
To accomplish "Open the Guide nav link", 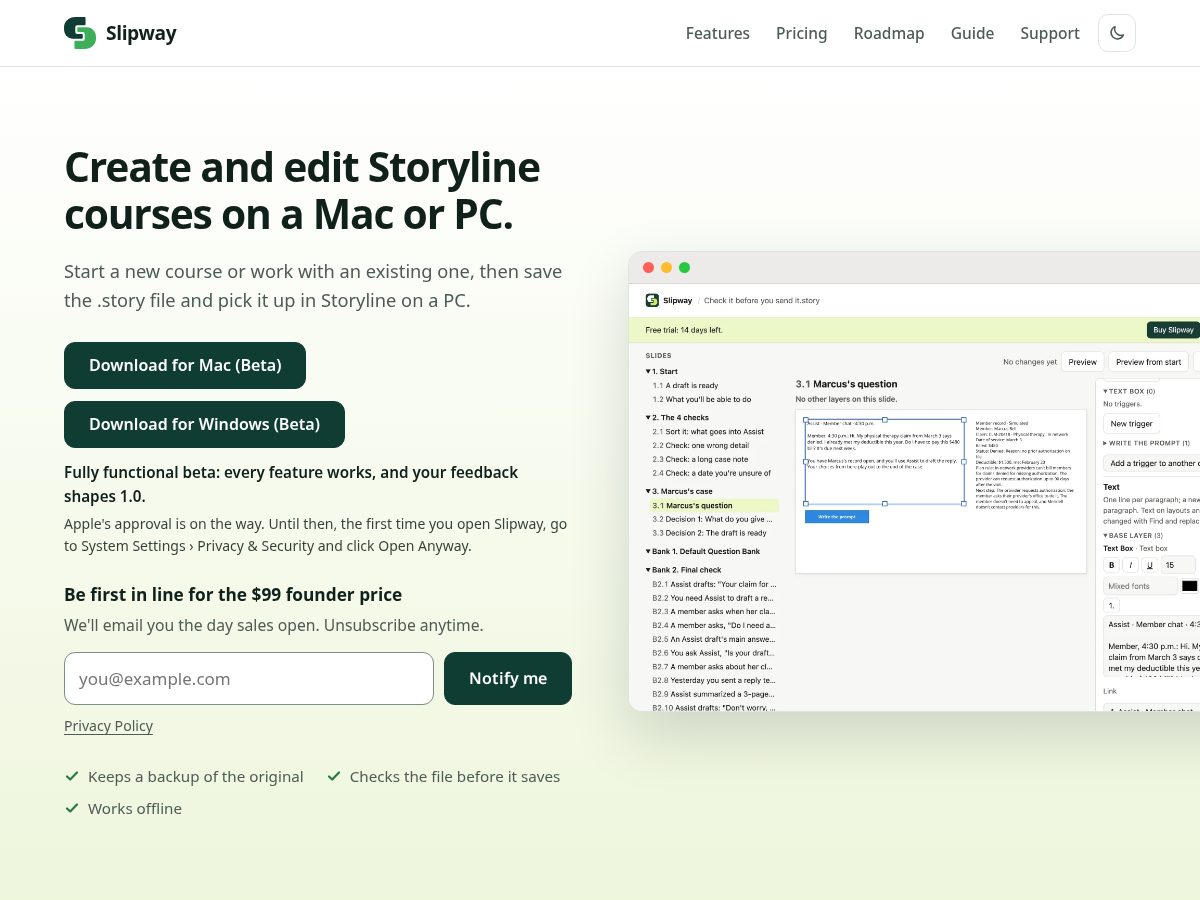I will coord(972,33).
